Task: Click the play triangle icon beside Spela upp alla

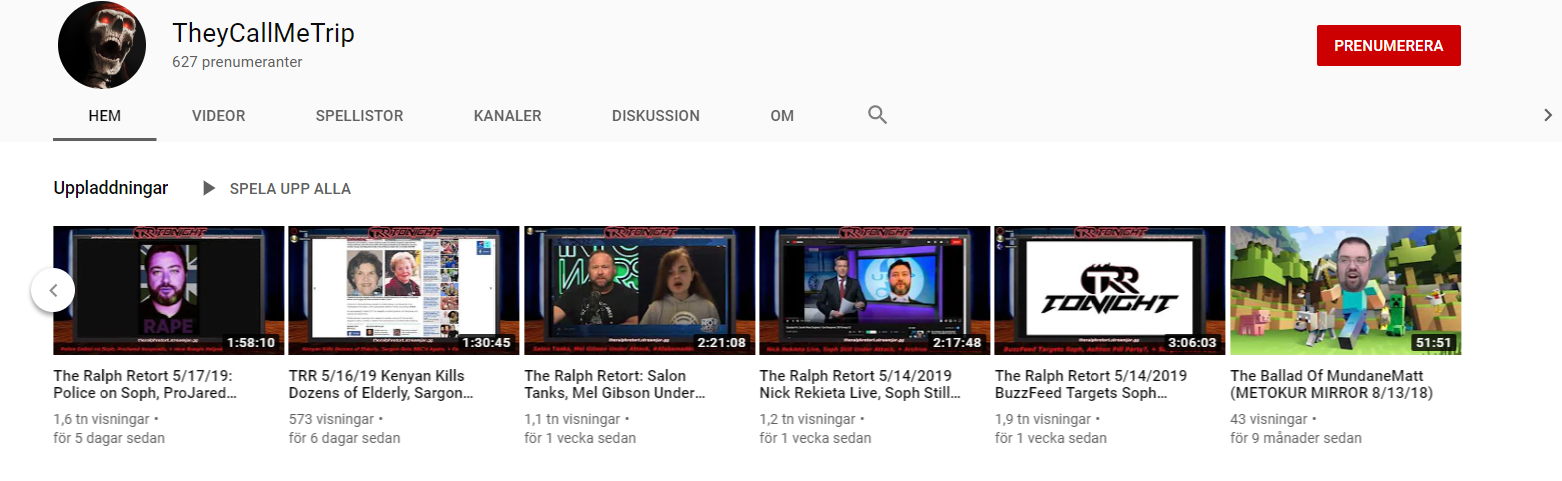Action: [x=208, y=188]
